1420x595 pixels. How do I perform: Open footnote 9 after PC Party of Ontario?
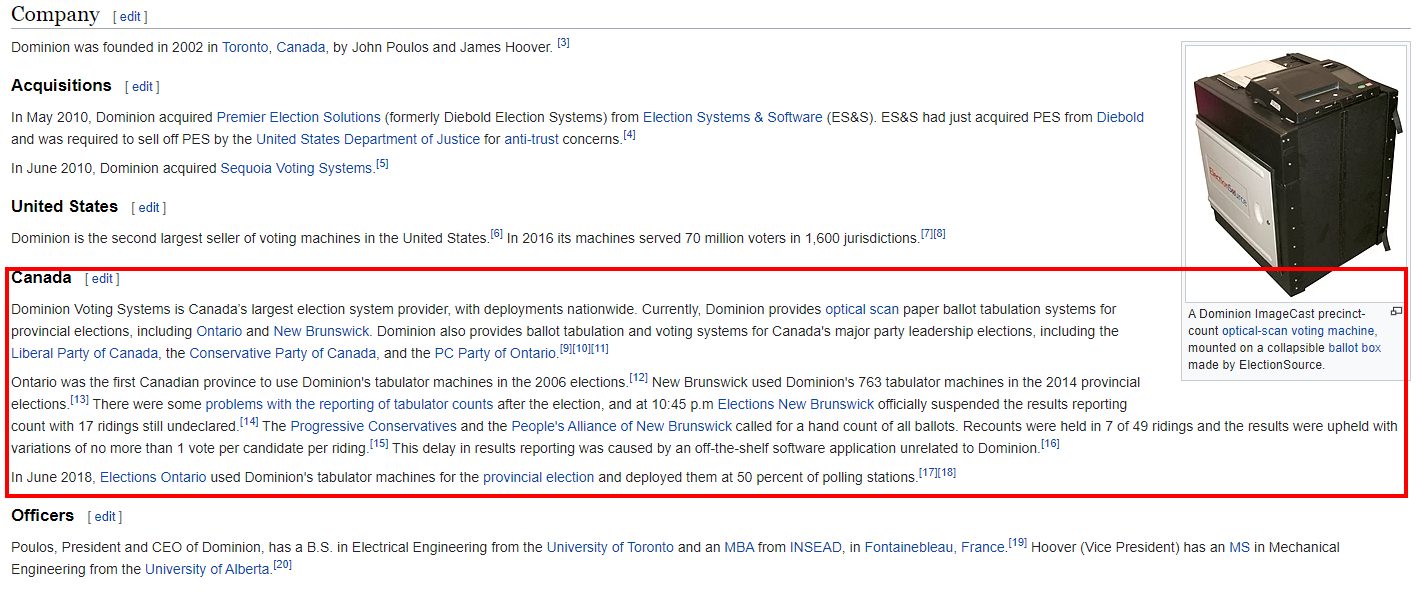pos(566,348)
